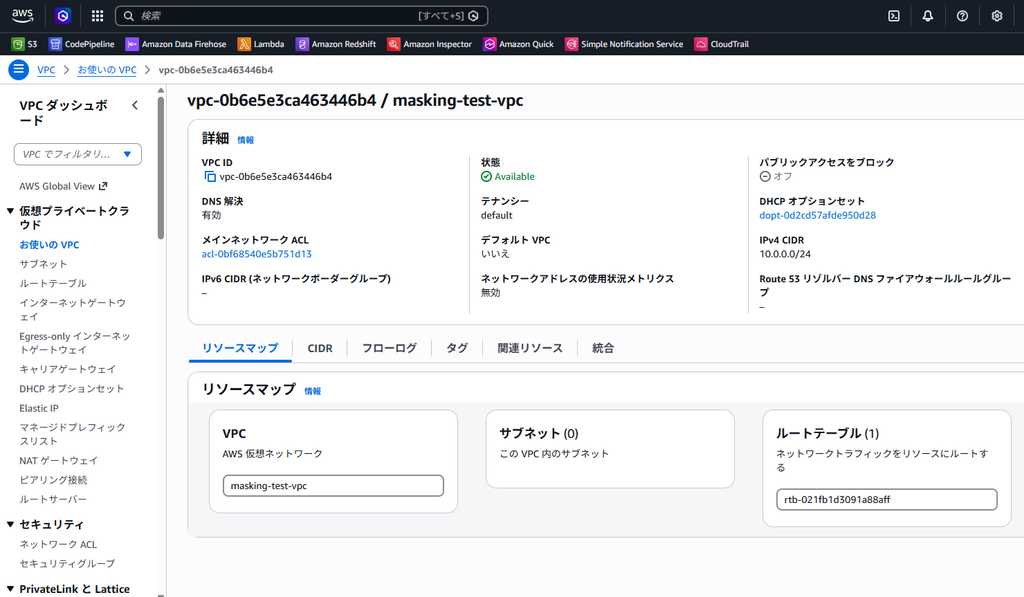Click in the top search field
1024x597 pixels.
tap(301, 16)
